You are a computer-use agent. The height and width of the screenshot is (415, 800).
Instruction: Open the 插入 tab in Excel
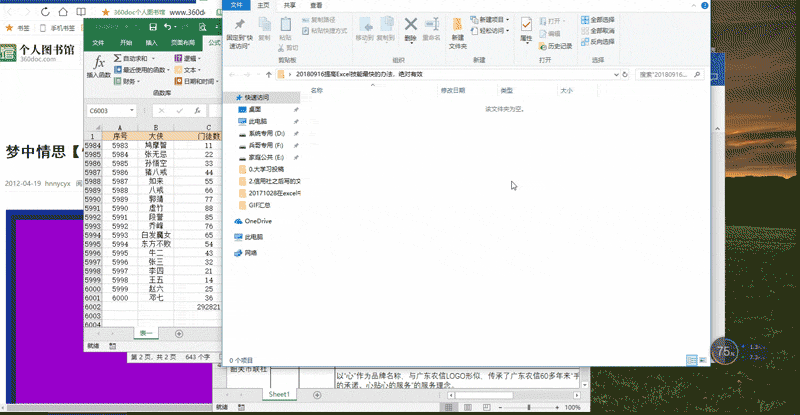[x=151, y=43]
